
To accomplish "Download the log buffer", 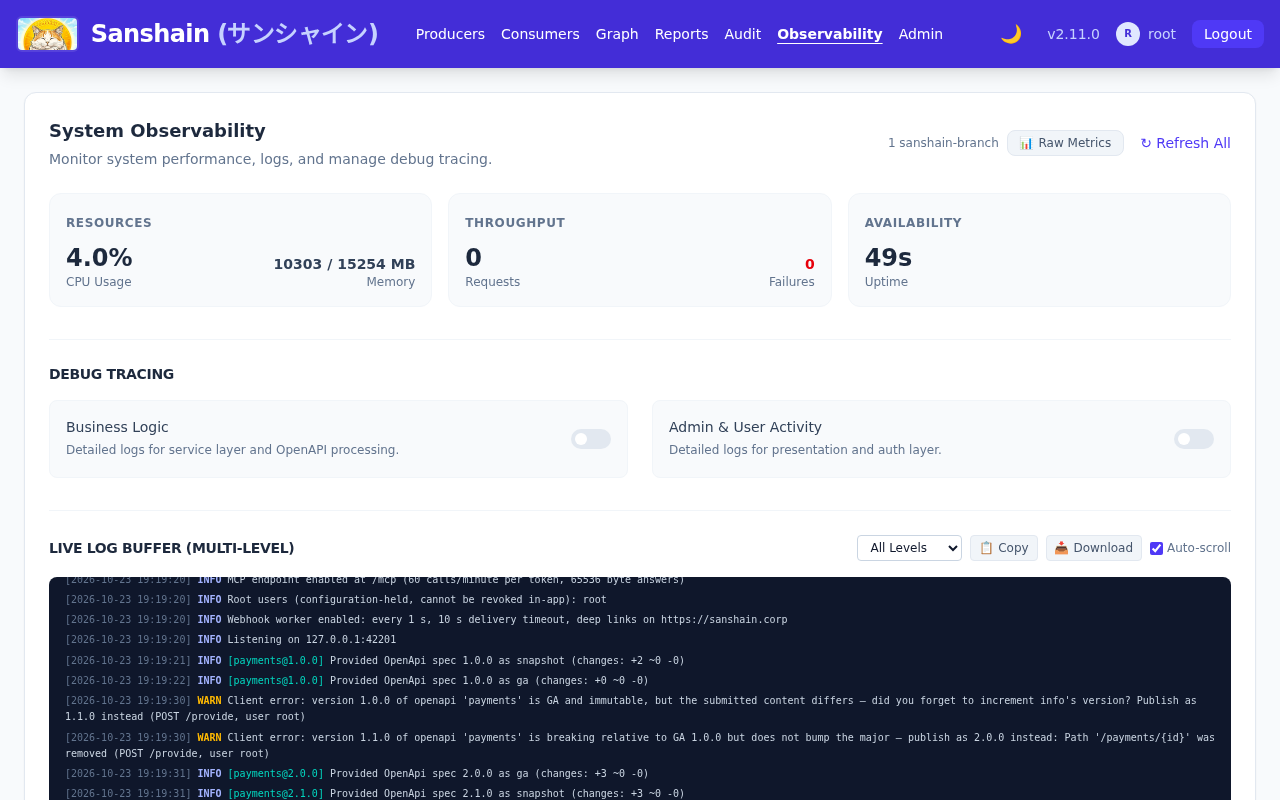I will 1094,548.
